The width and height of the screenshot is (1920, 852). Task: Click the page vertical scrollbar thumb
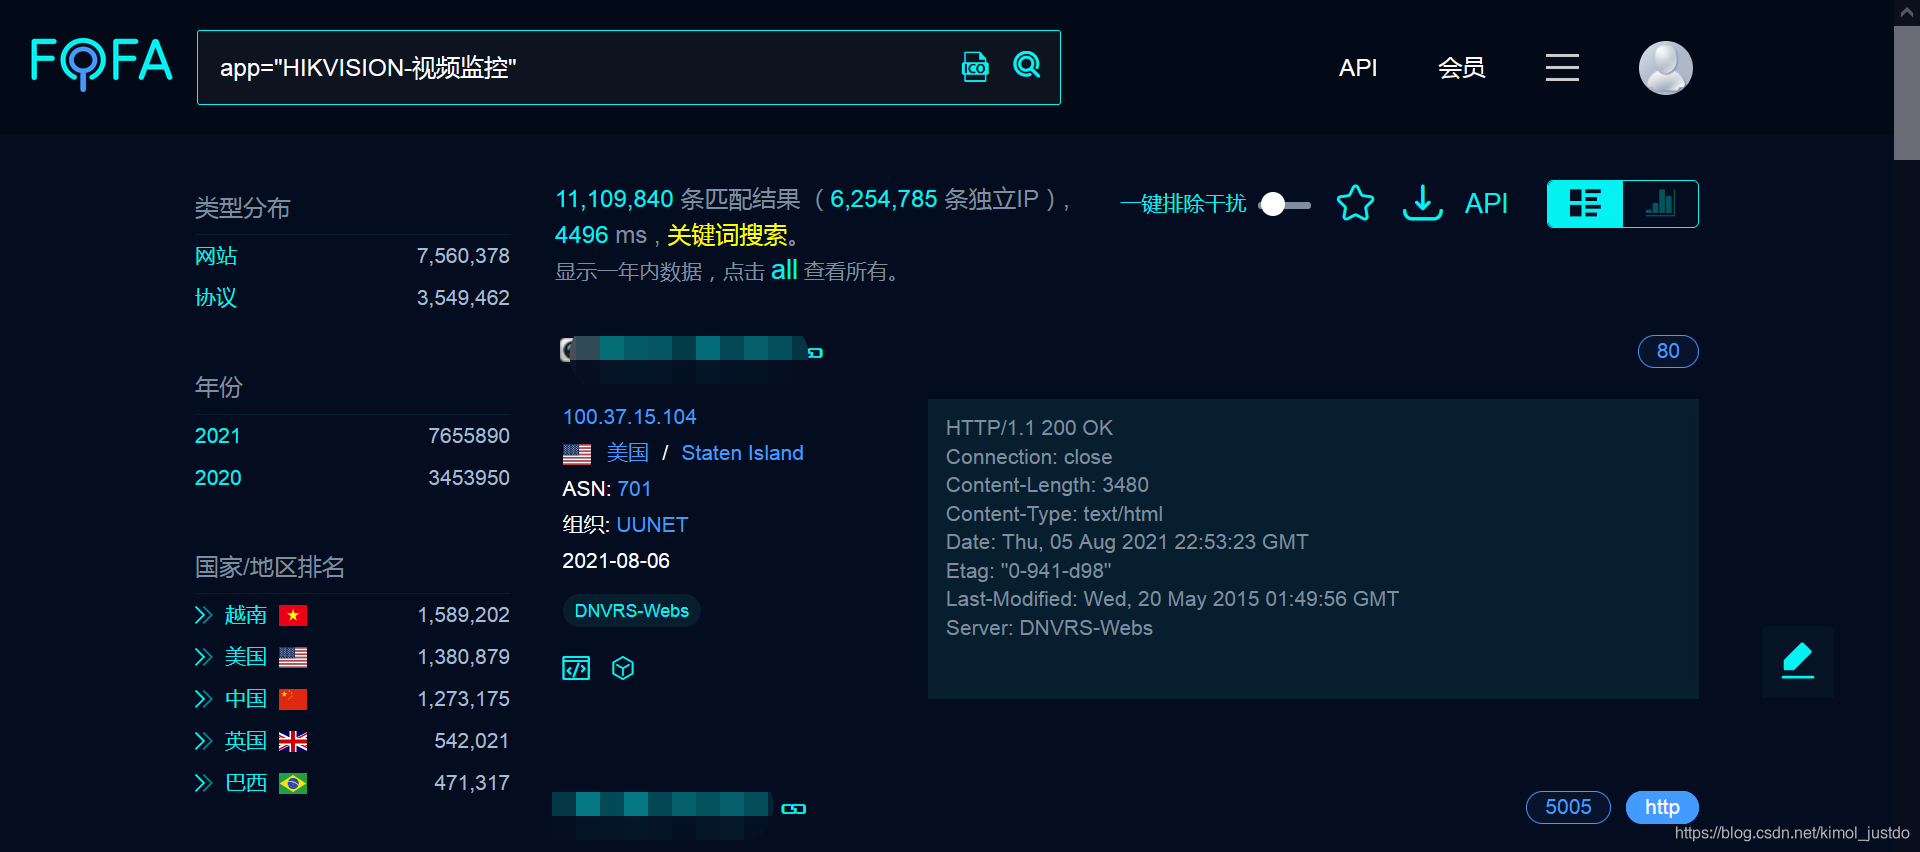pyautogui.click(x=1906, y=92)
